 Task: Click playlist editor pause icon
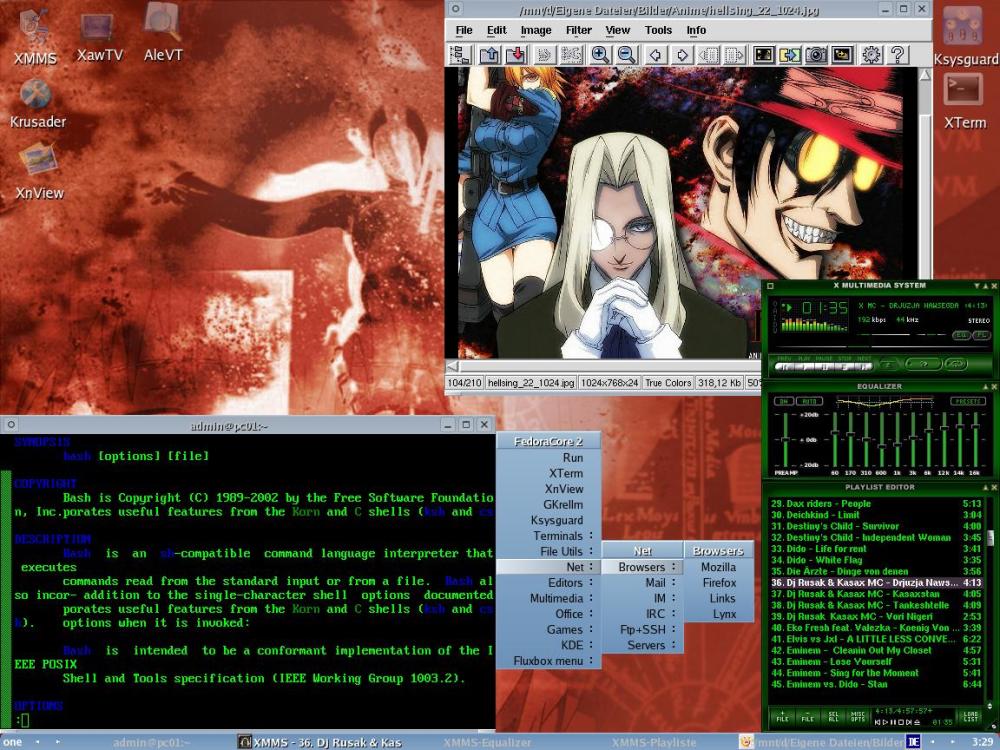click(x=893, y=723)
